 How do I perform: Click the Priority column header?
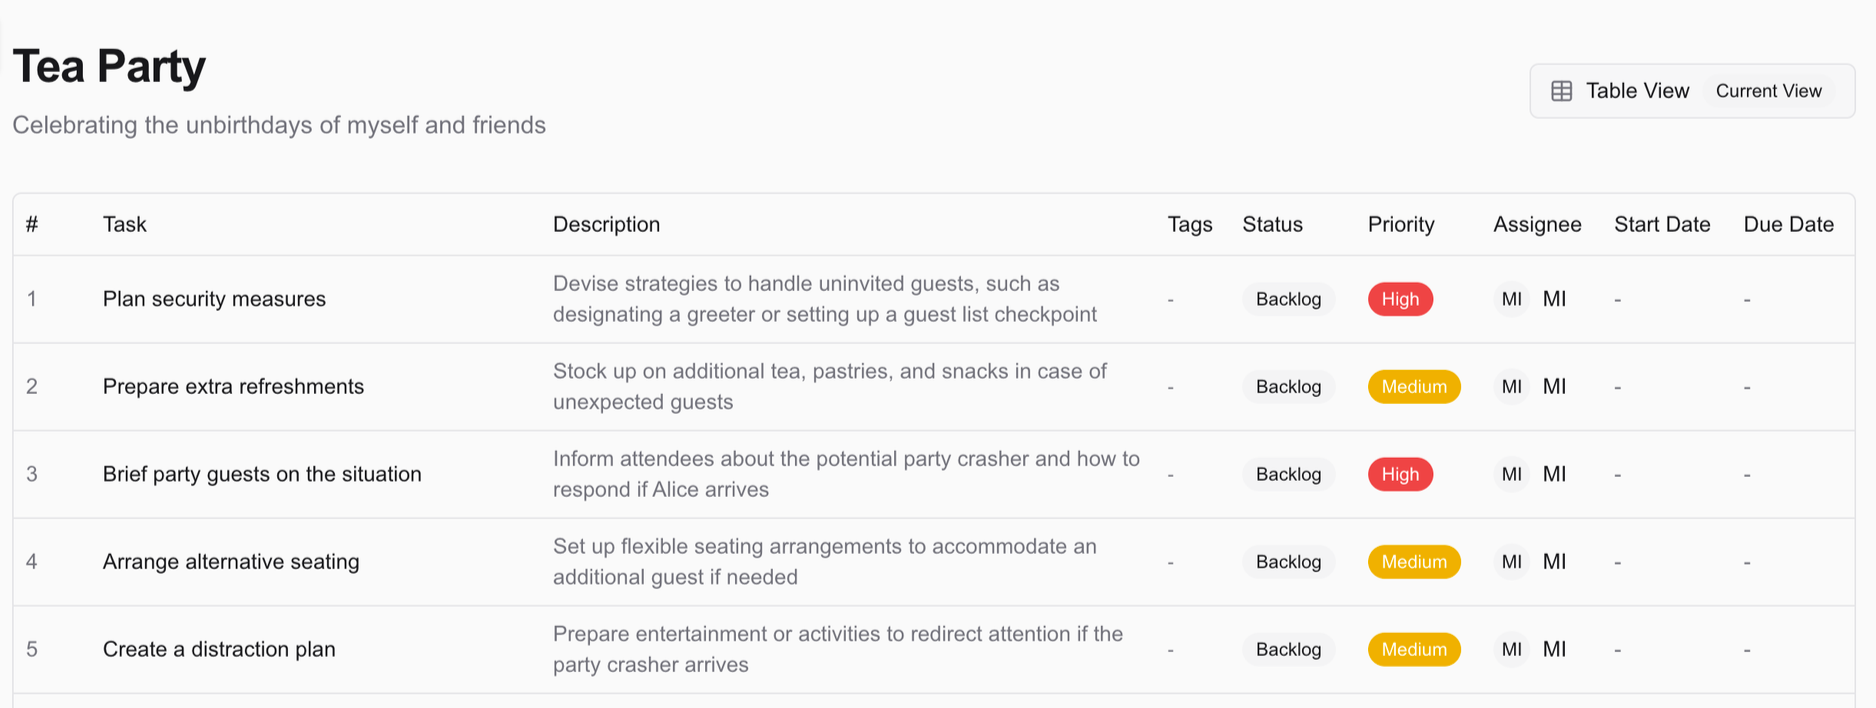tap(1400, 224)
